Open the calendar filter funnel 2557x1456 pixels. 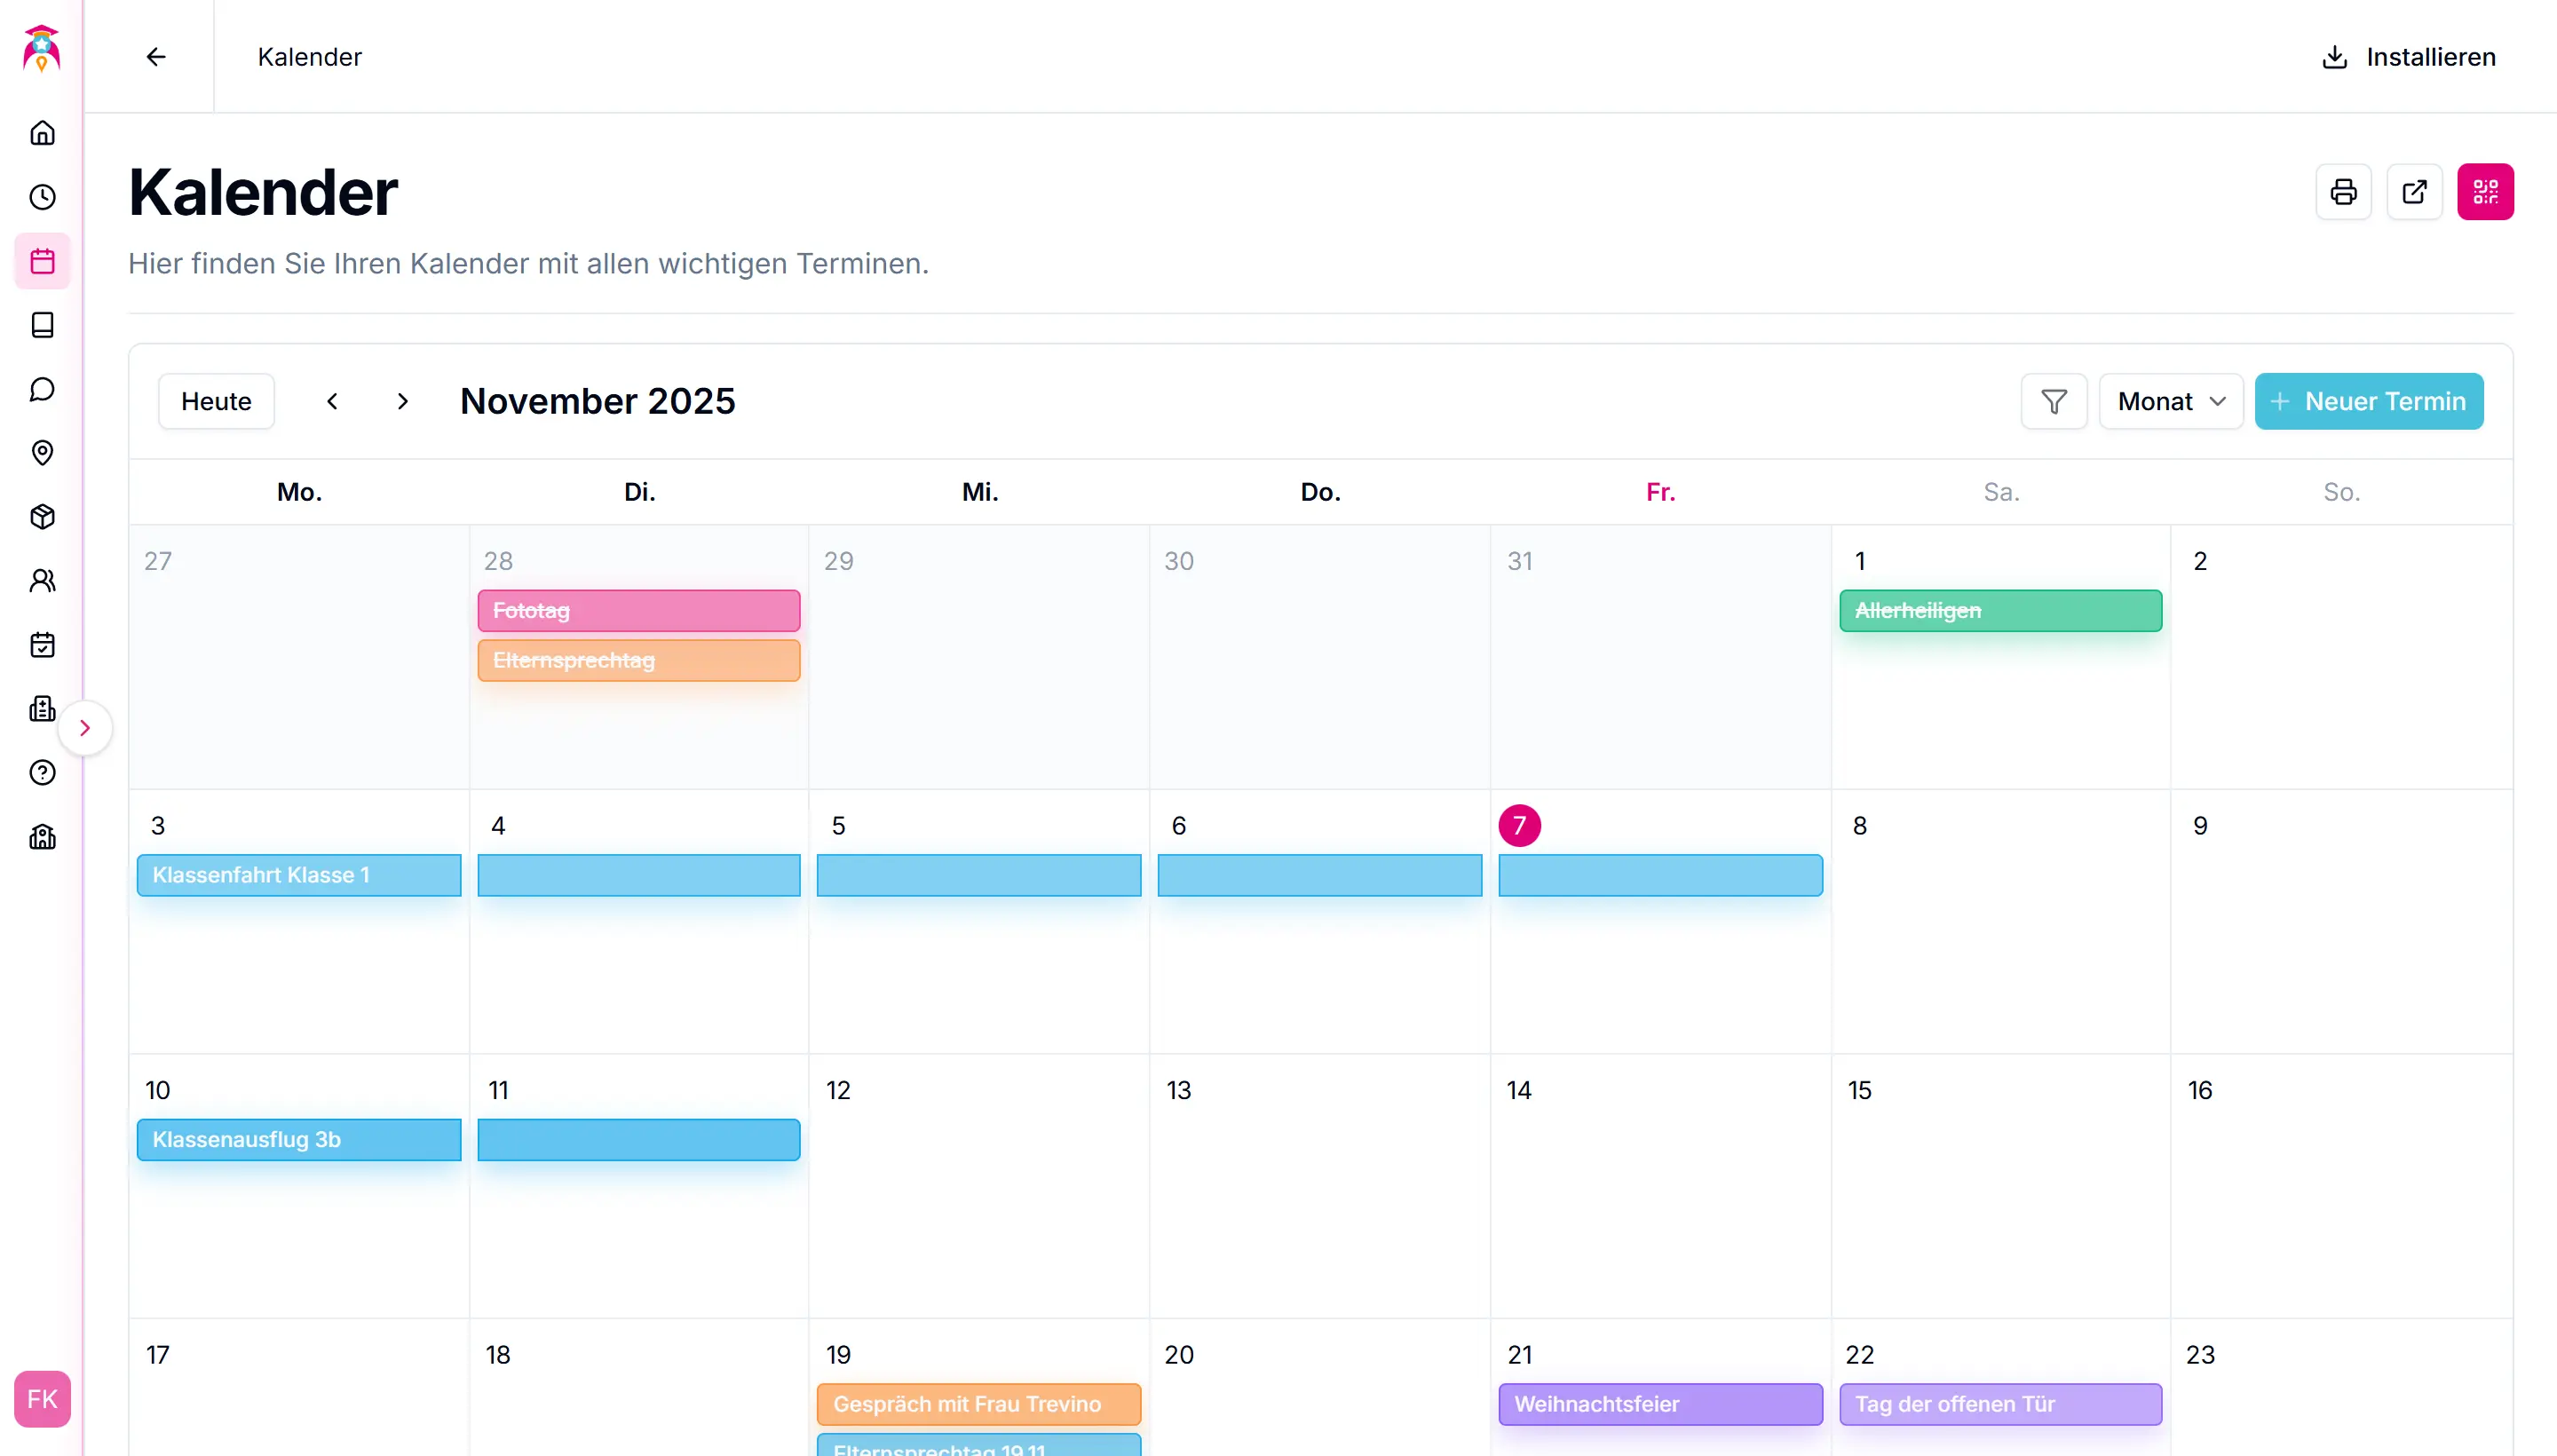(2053, 402)
